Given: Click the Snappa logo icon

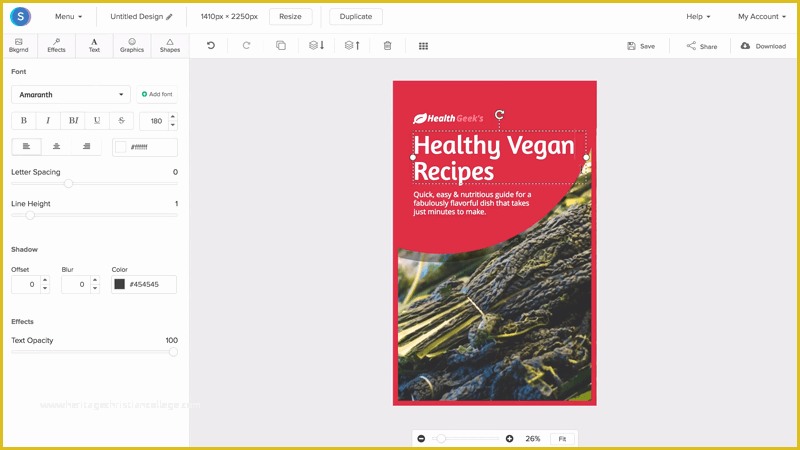Looking at the screenshot, I should click(x=20, y=16).
